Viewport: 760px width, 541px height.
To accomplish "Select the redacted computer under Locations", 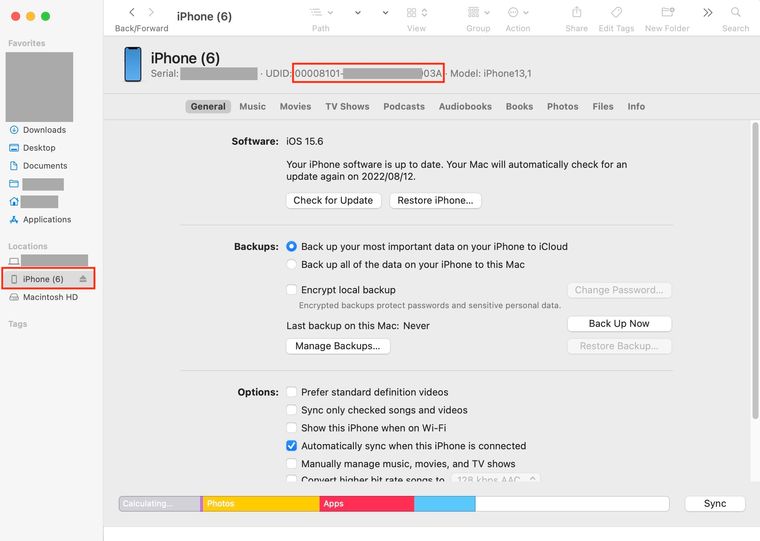I will coord(48,261).
